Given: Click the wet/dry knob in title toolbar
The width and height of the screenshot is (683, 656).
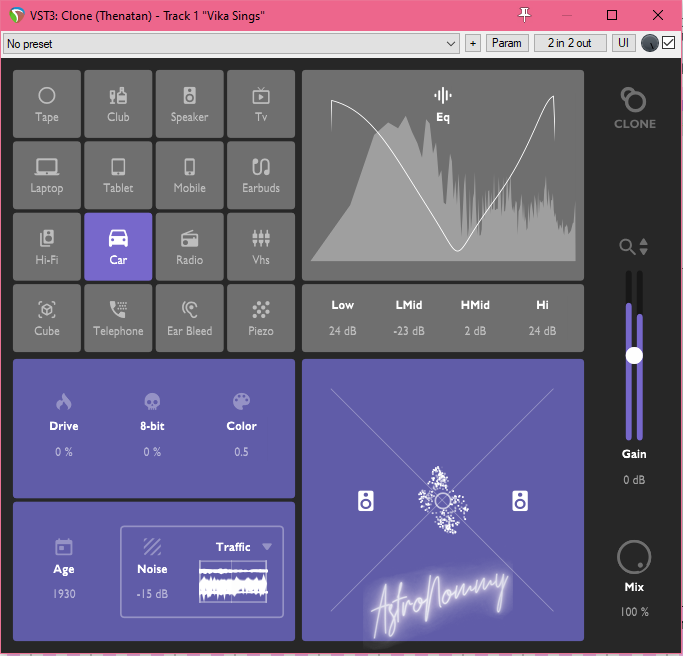Looking at the screenshot, I should (649, 44).
